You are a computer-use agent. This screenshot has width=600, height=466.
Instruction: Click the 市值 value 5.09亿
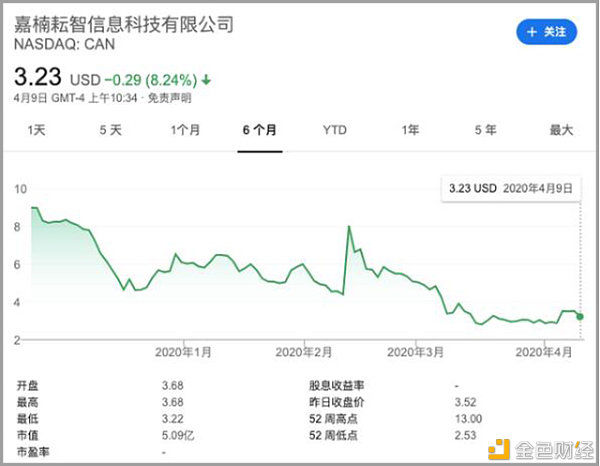(178, 435)
